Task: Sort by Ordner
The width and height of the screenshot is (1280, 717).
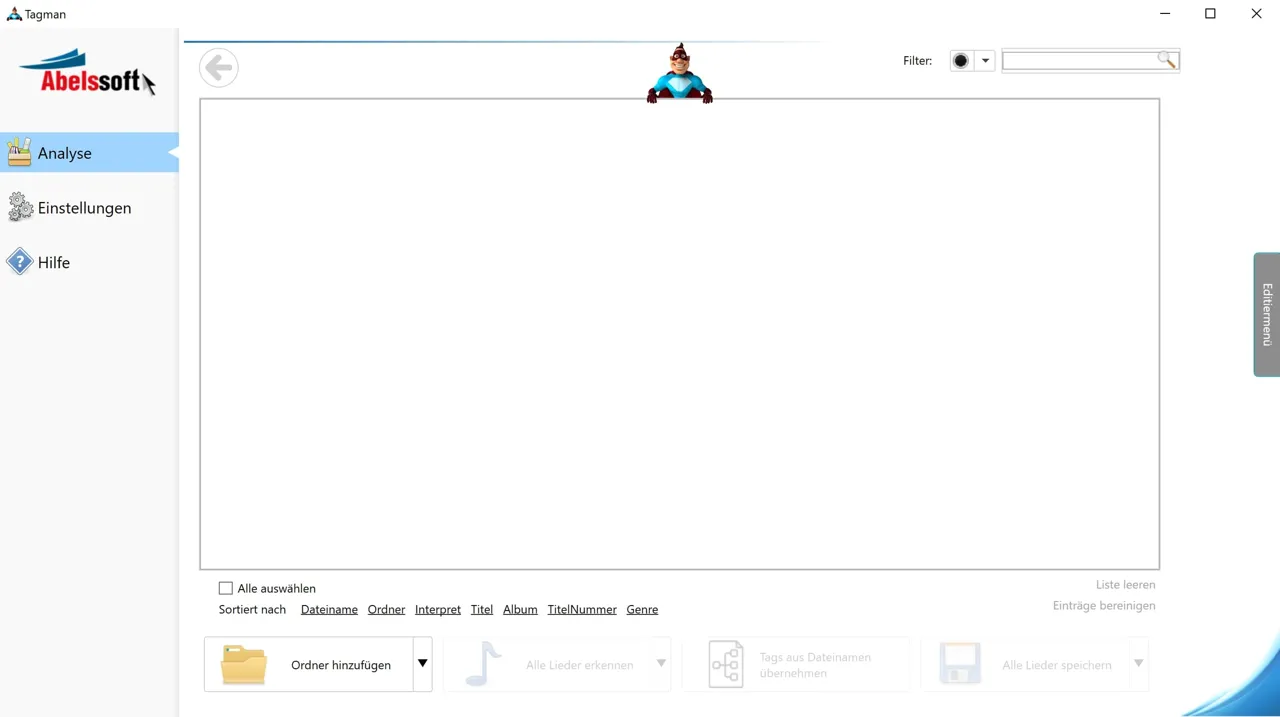Action: click(x=386, y=609)
